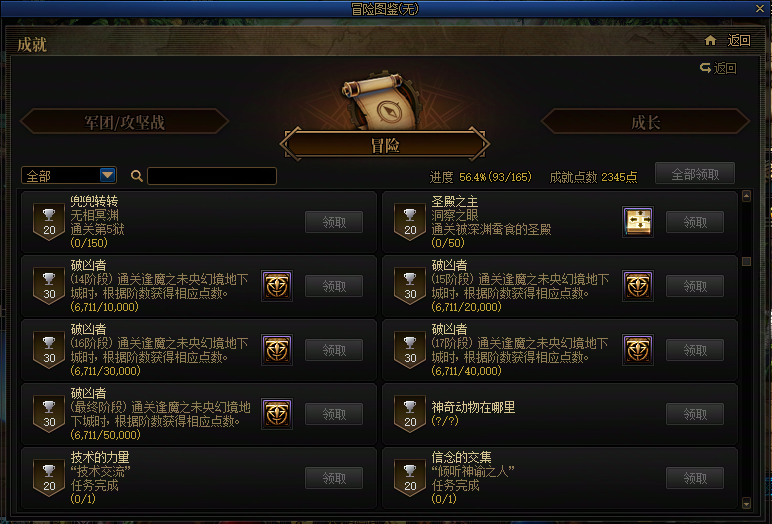Click the 14阶段 破凶者 reward emblem icon
This screenshot has height=524, width=772.
277,286
